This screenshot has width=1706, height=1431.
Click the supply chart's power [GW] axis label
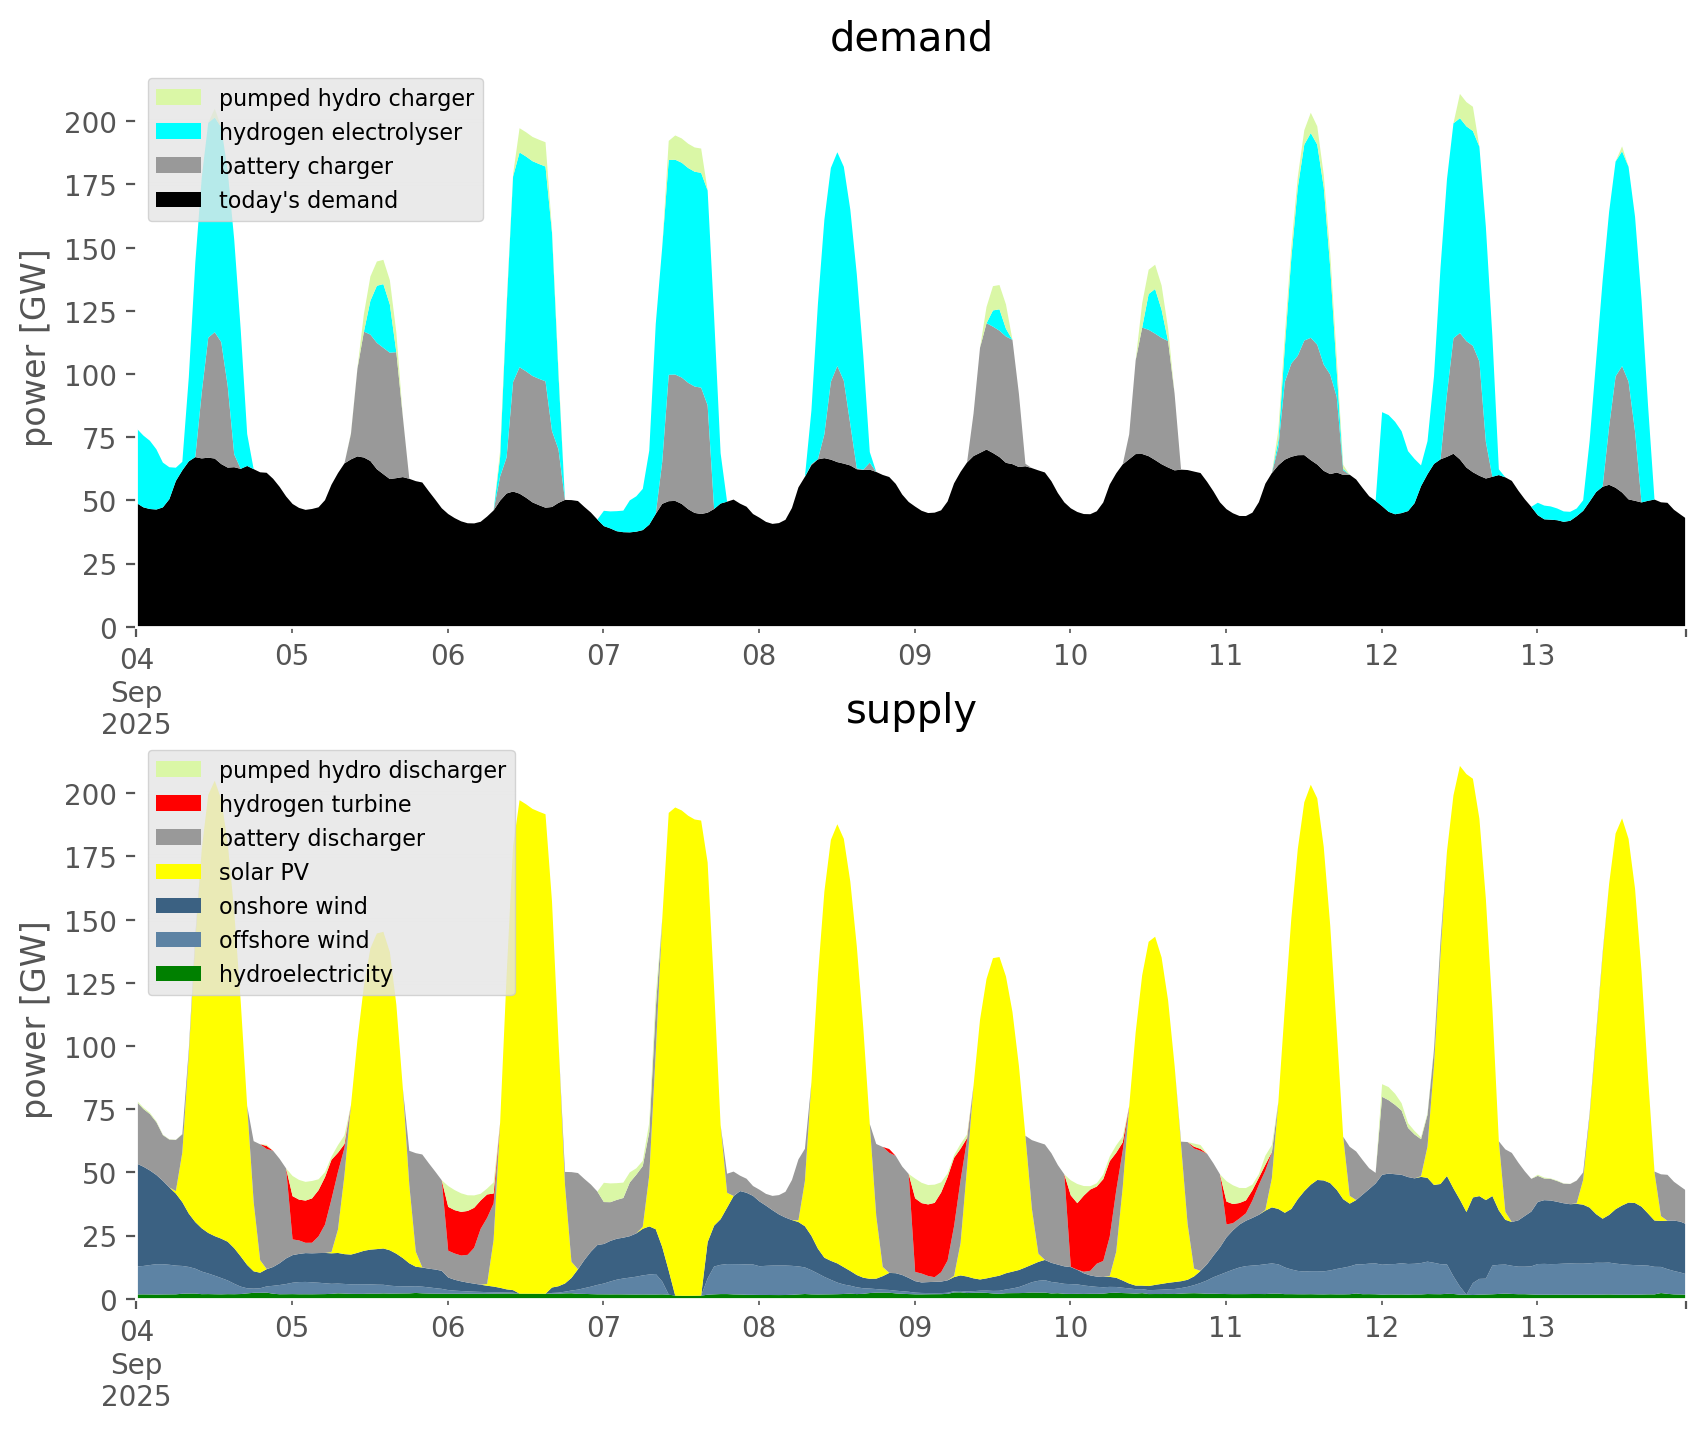click(35, 1020)
